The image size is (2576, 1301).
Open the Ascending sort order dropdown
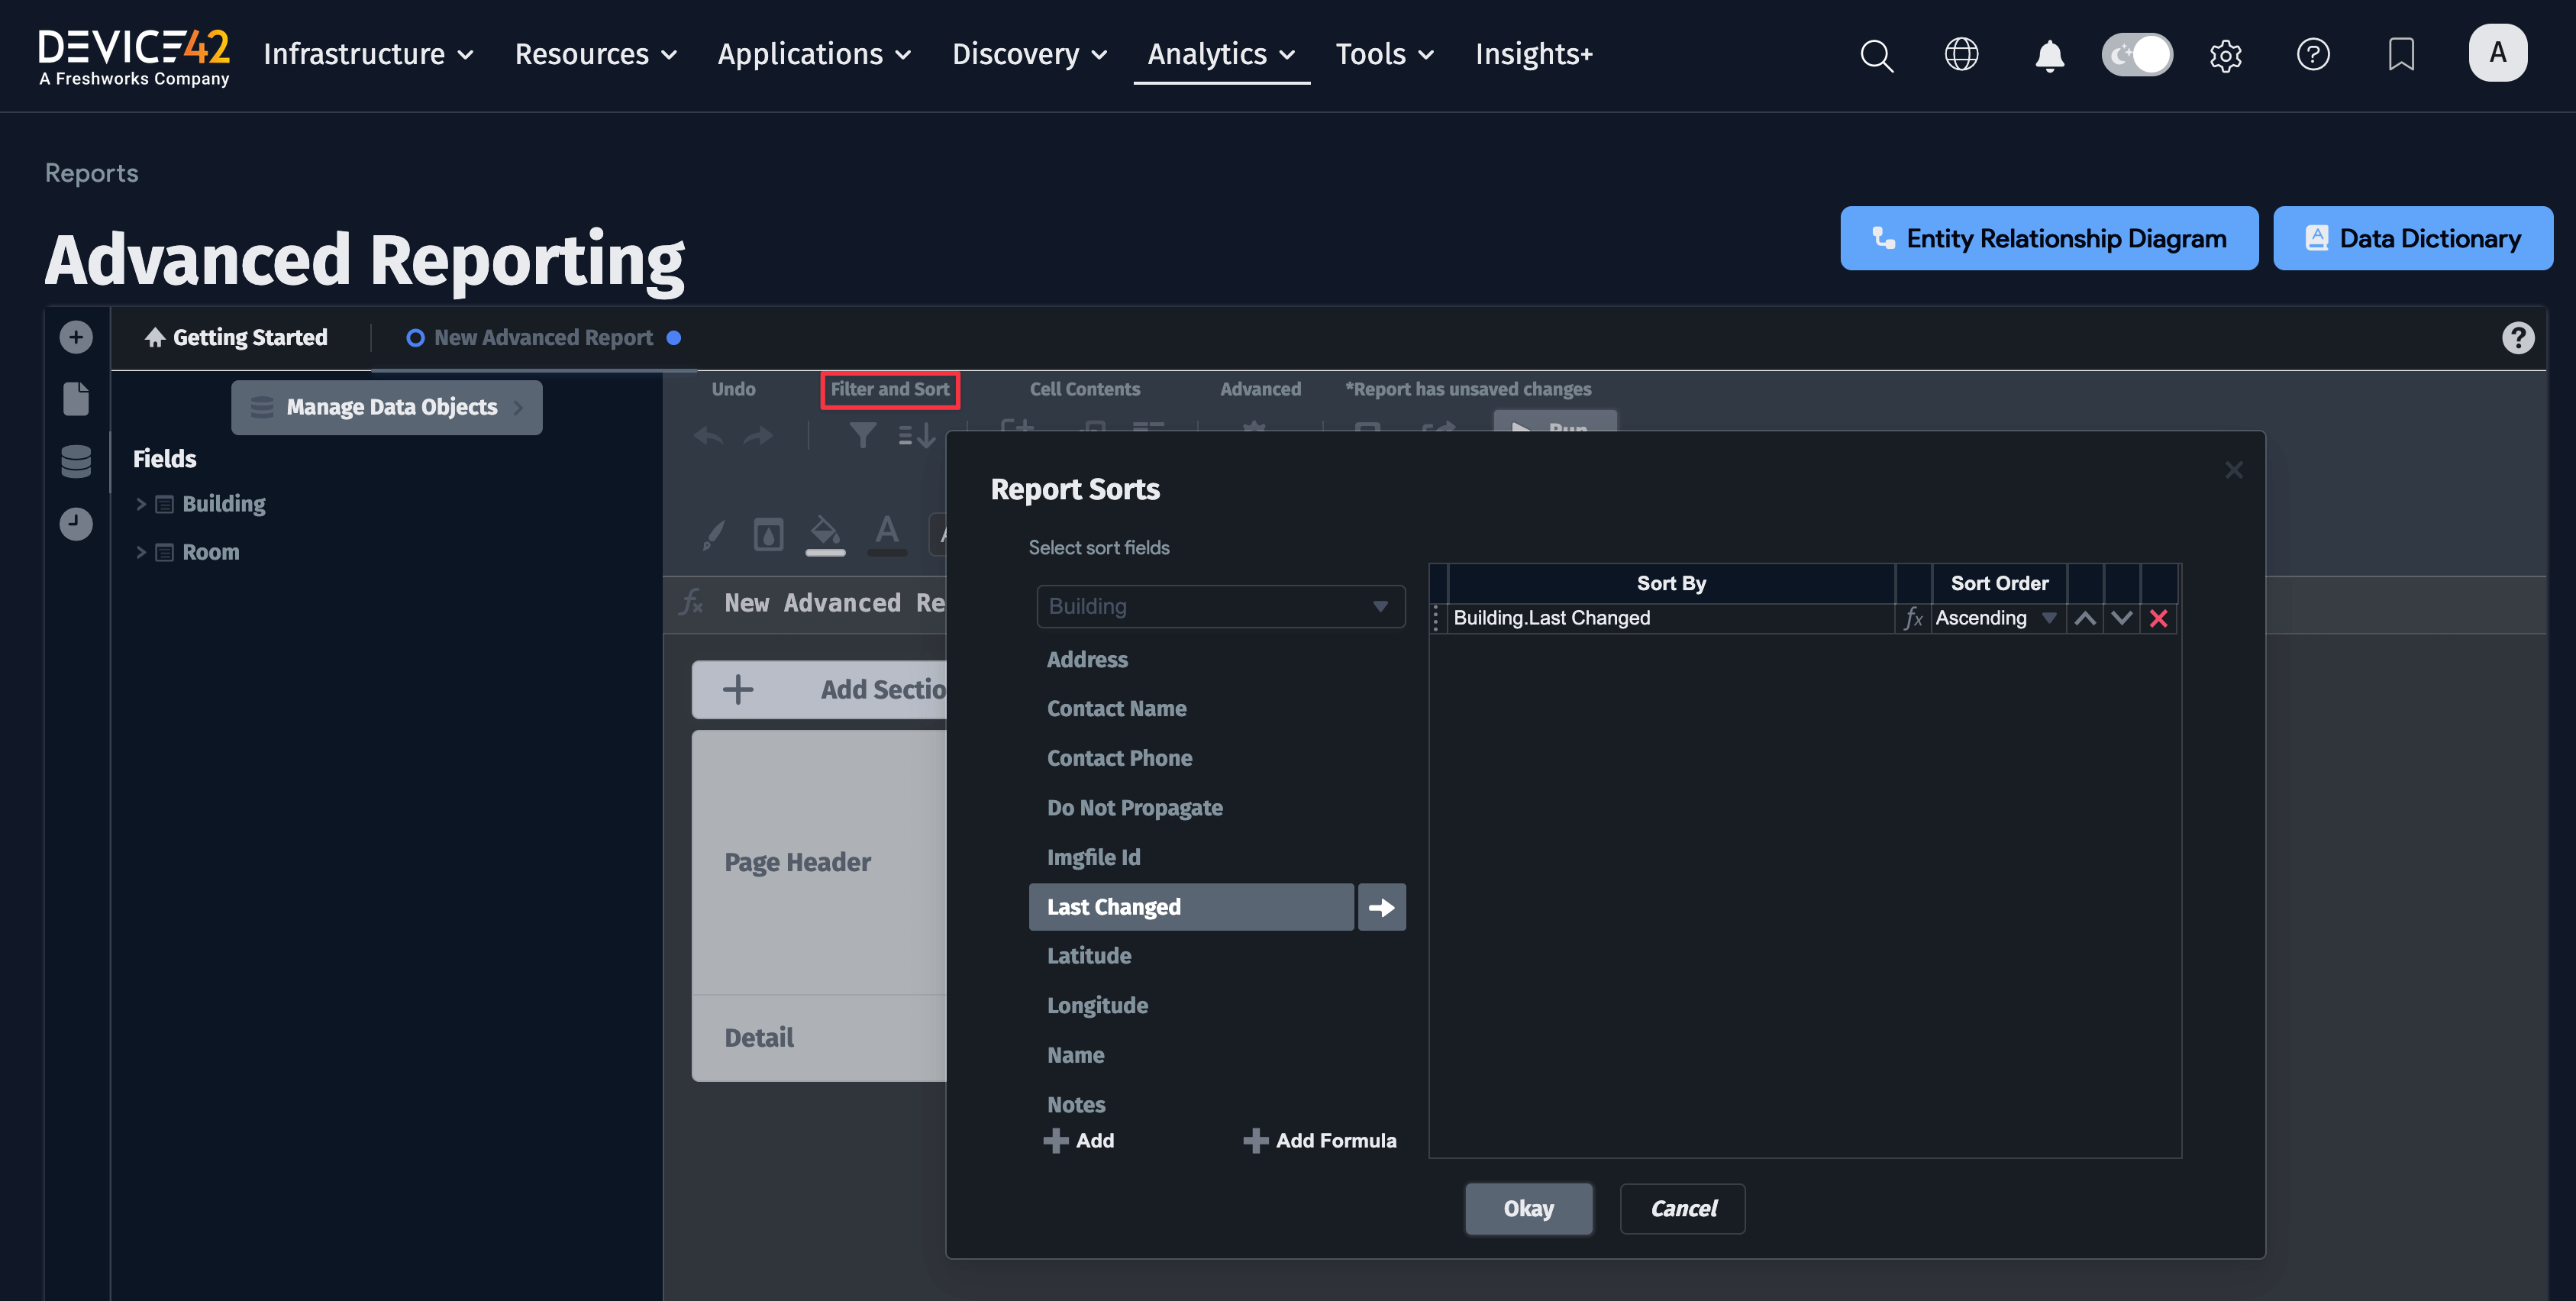pos(1998,618)
